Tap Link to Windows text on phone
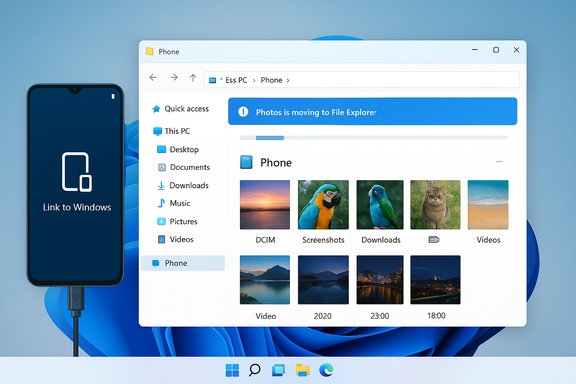 pyautogui.click(x=77, y=207)
